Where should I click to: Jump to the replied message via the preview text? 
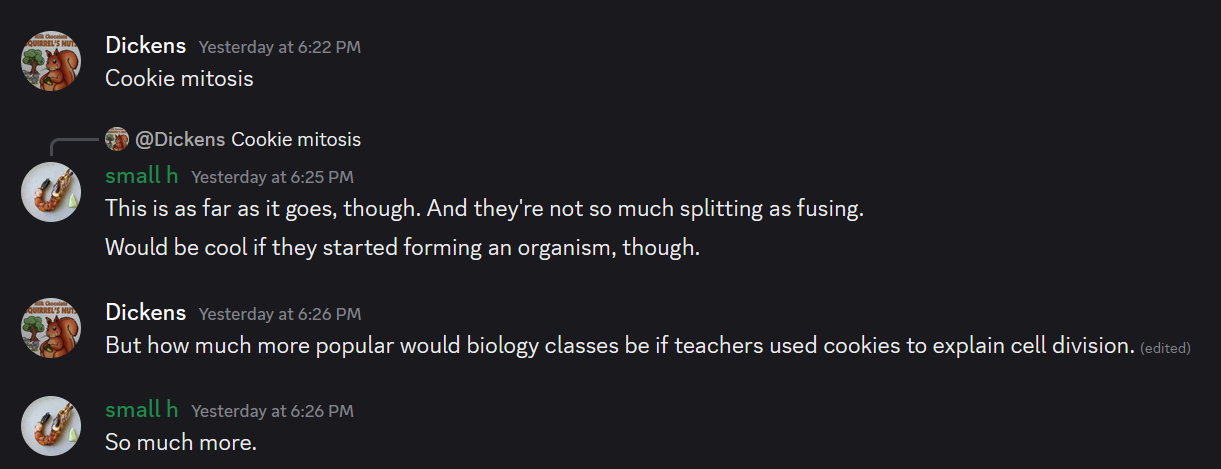296,139
